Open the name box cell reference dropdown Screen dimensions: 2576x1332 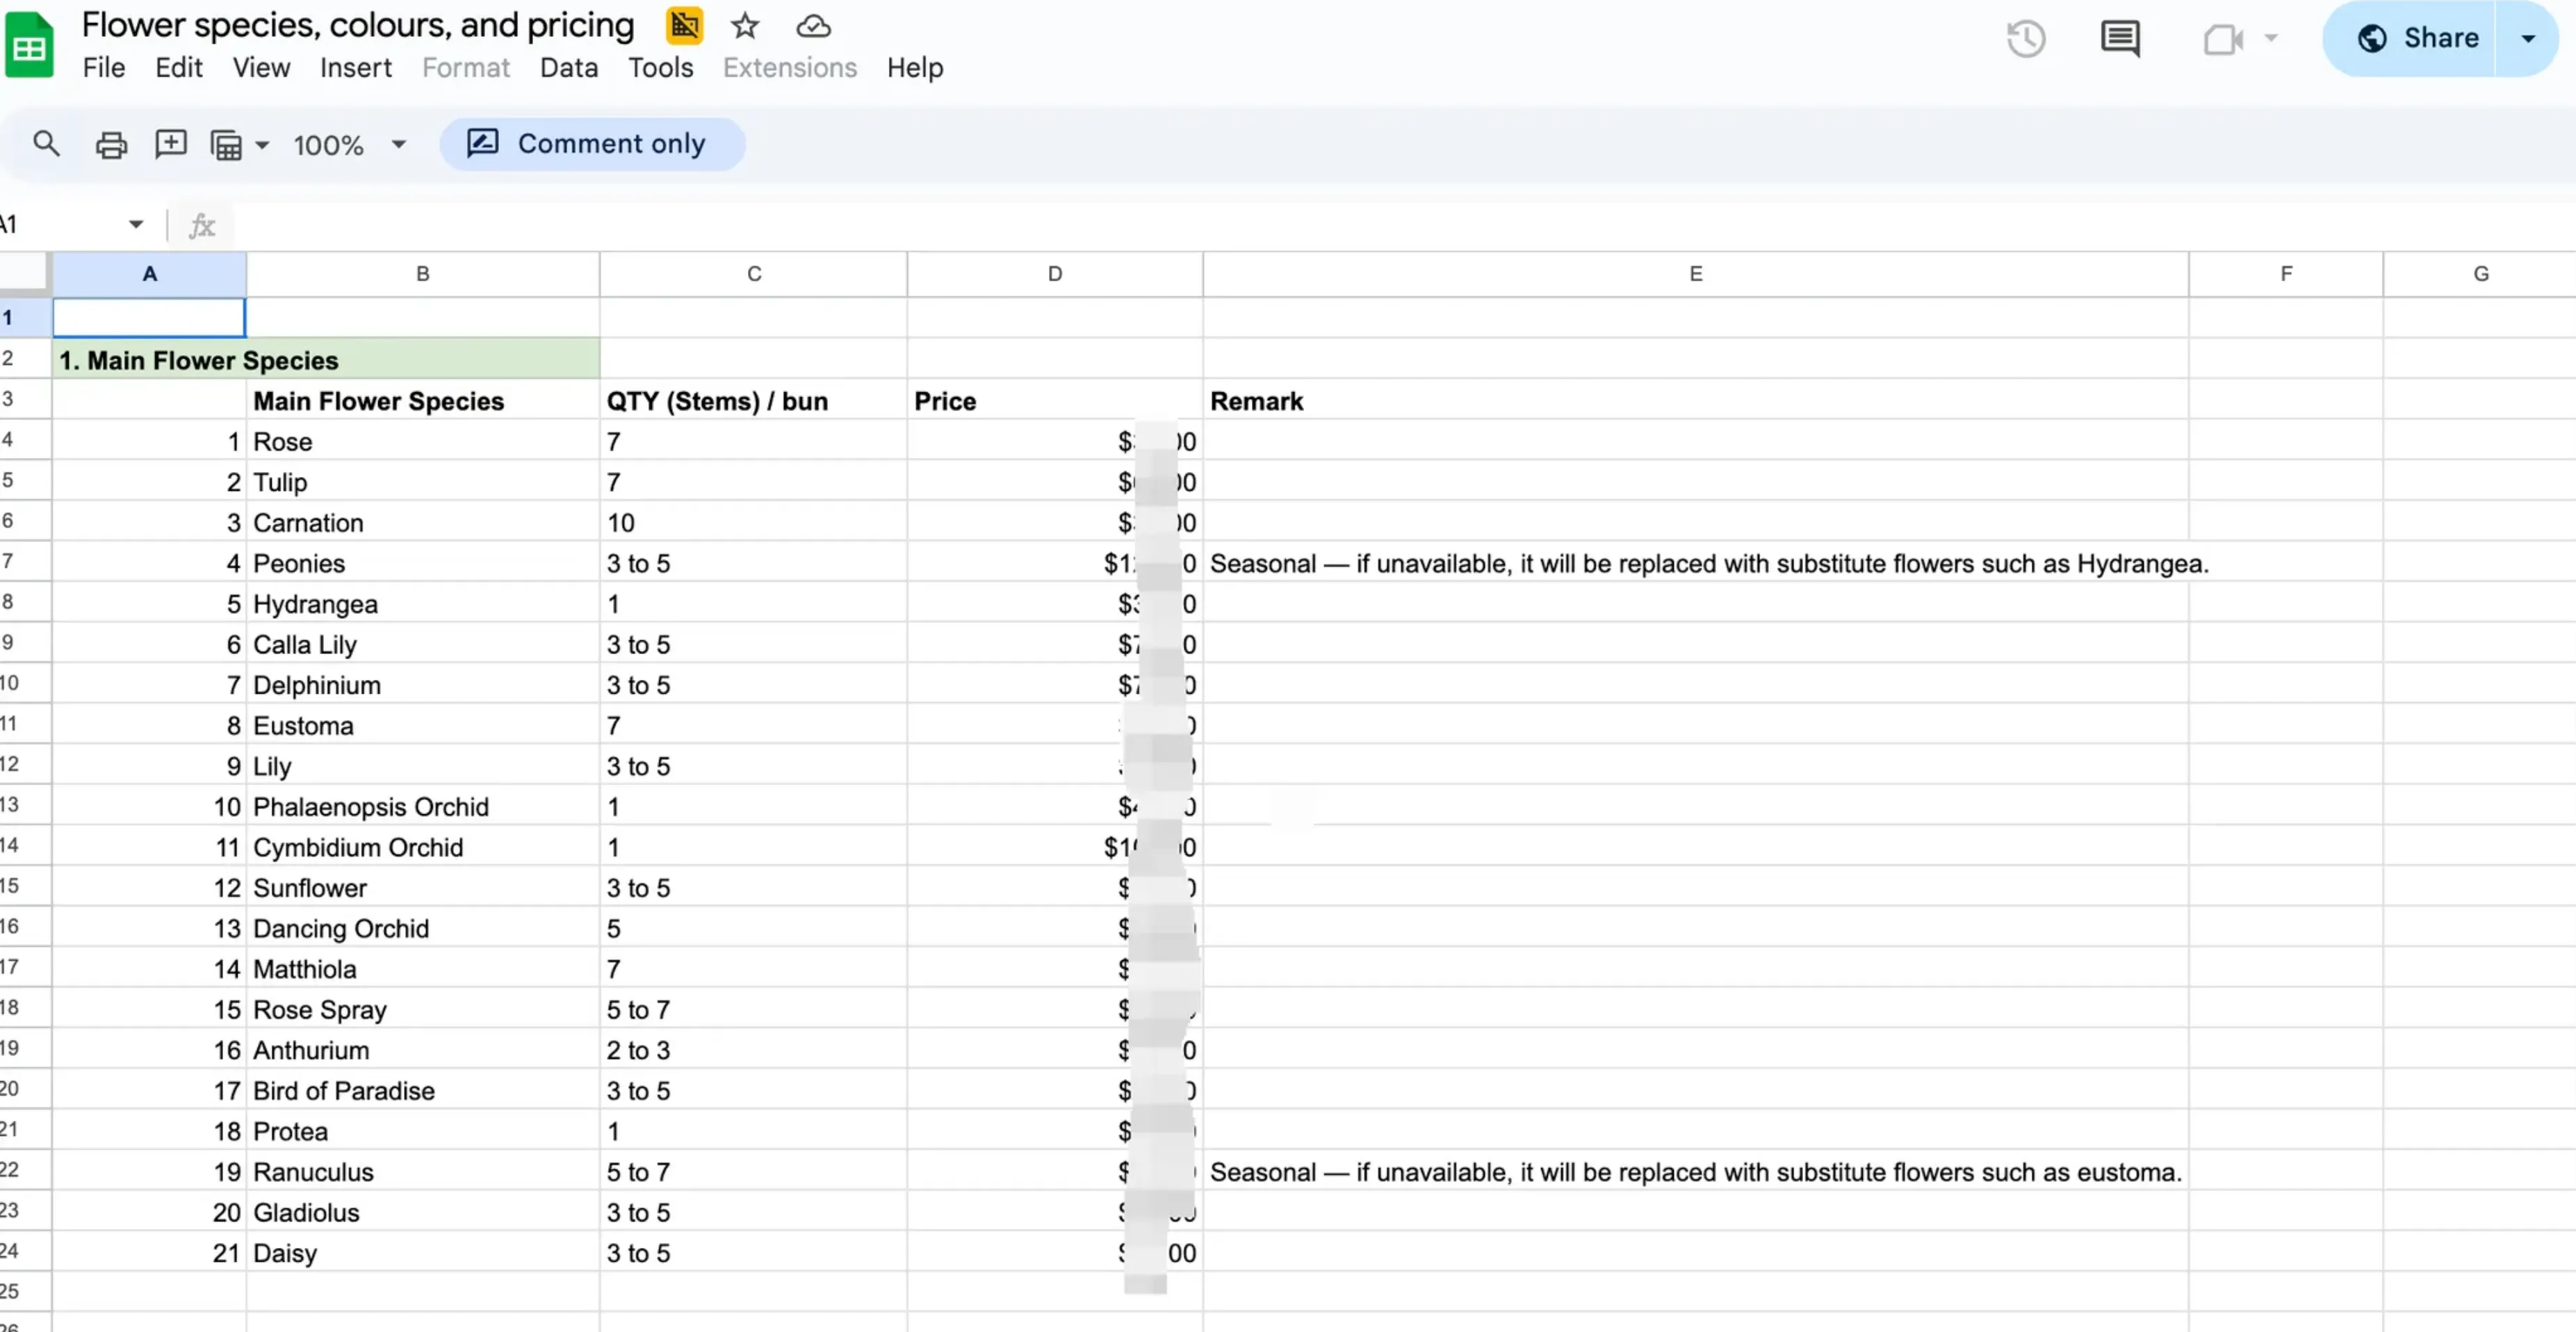tap(136, 224)
